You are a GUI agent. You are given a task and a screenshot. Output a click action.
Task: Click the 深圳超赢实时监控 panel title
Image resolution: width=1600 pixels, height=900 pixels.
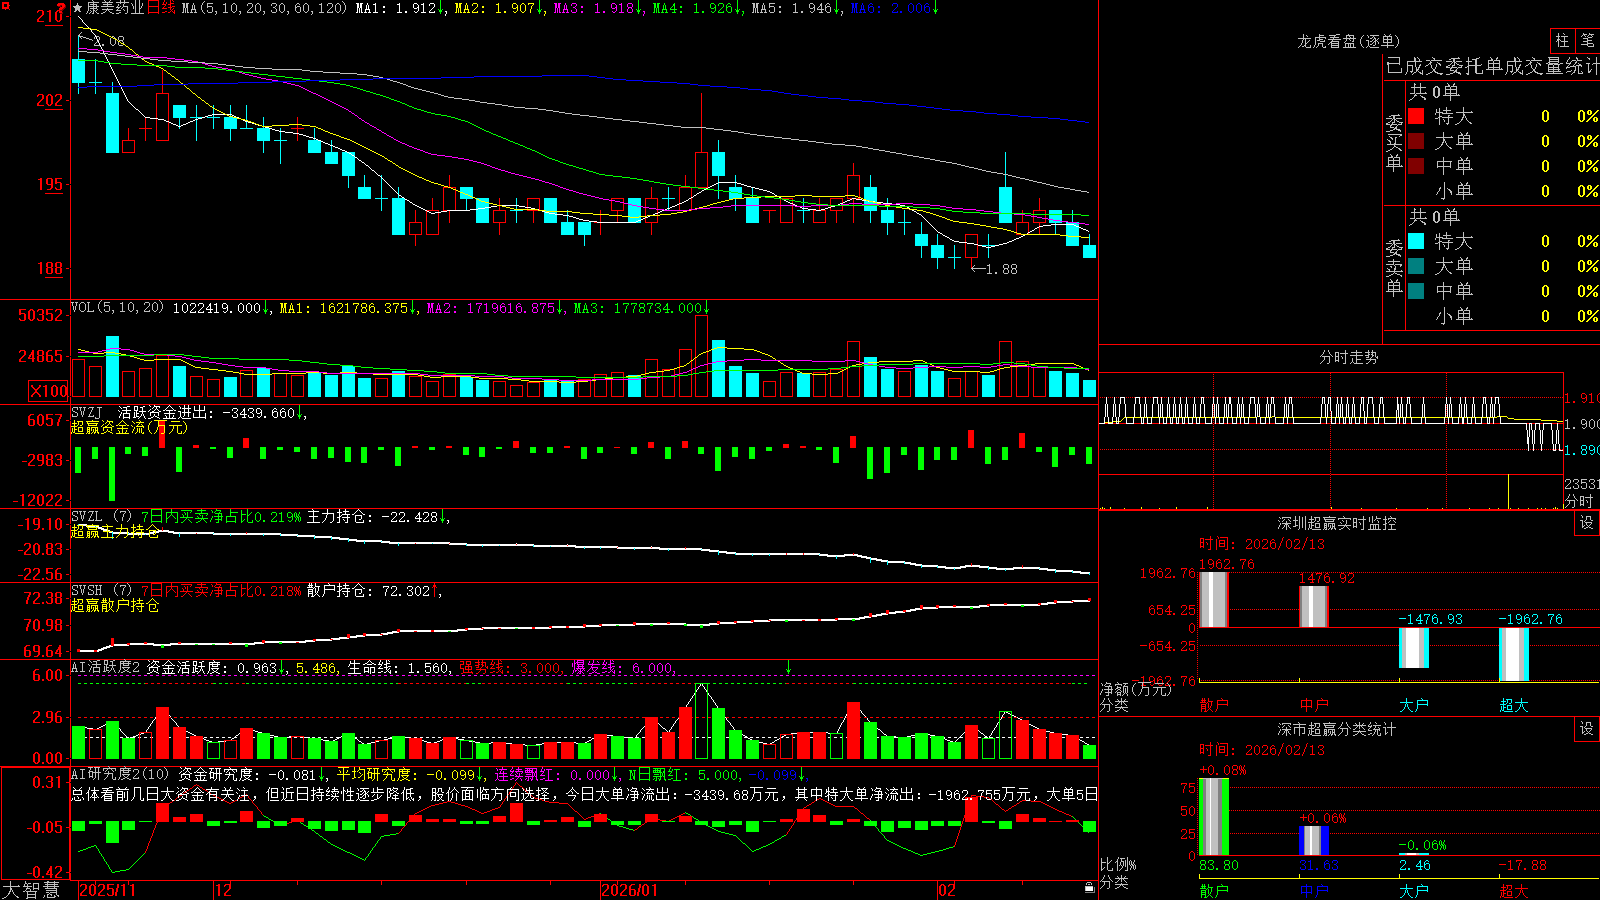point(1337,523)
